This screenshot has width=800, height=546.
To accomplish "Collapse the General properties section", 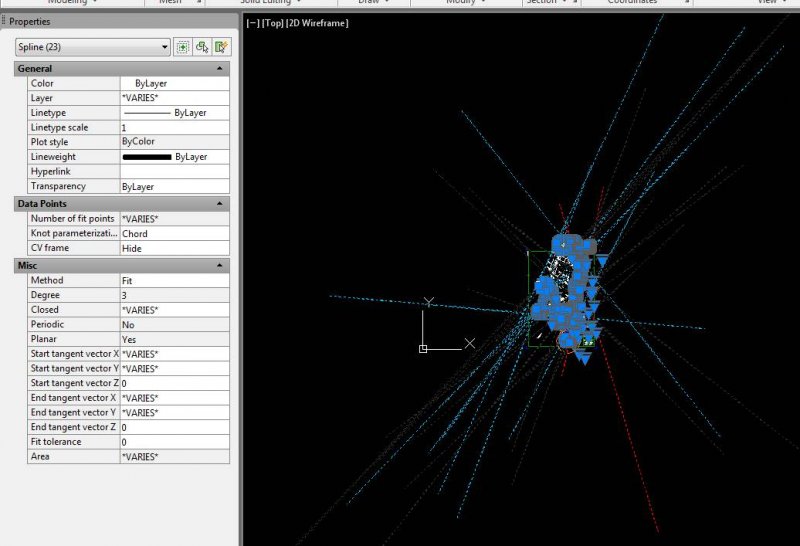I will click(220, 69).
